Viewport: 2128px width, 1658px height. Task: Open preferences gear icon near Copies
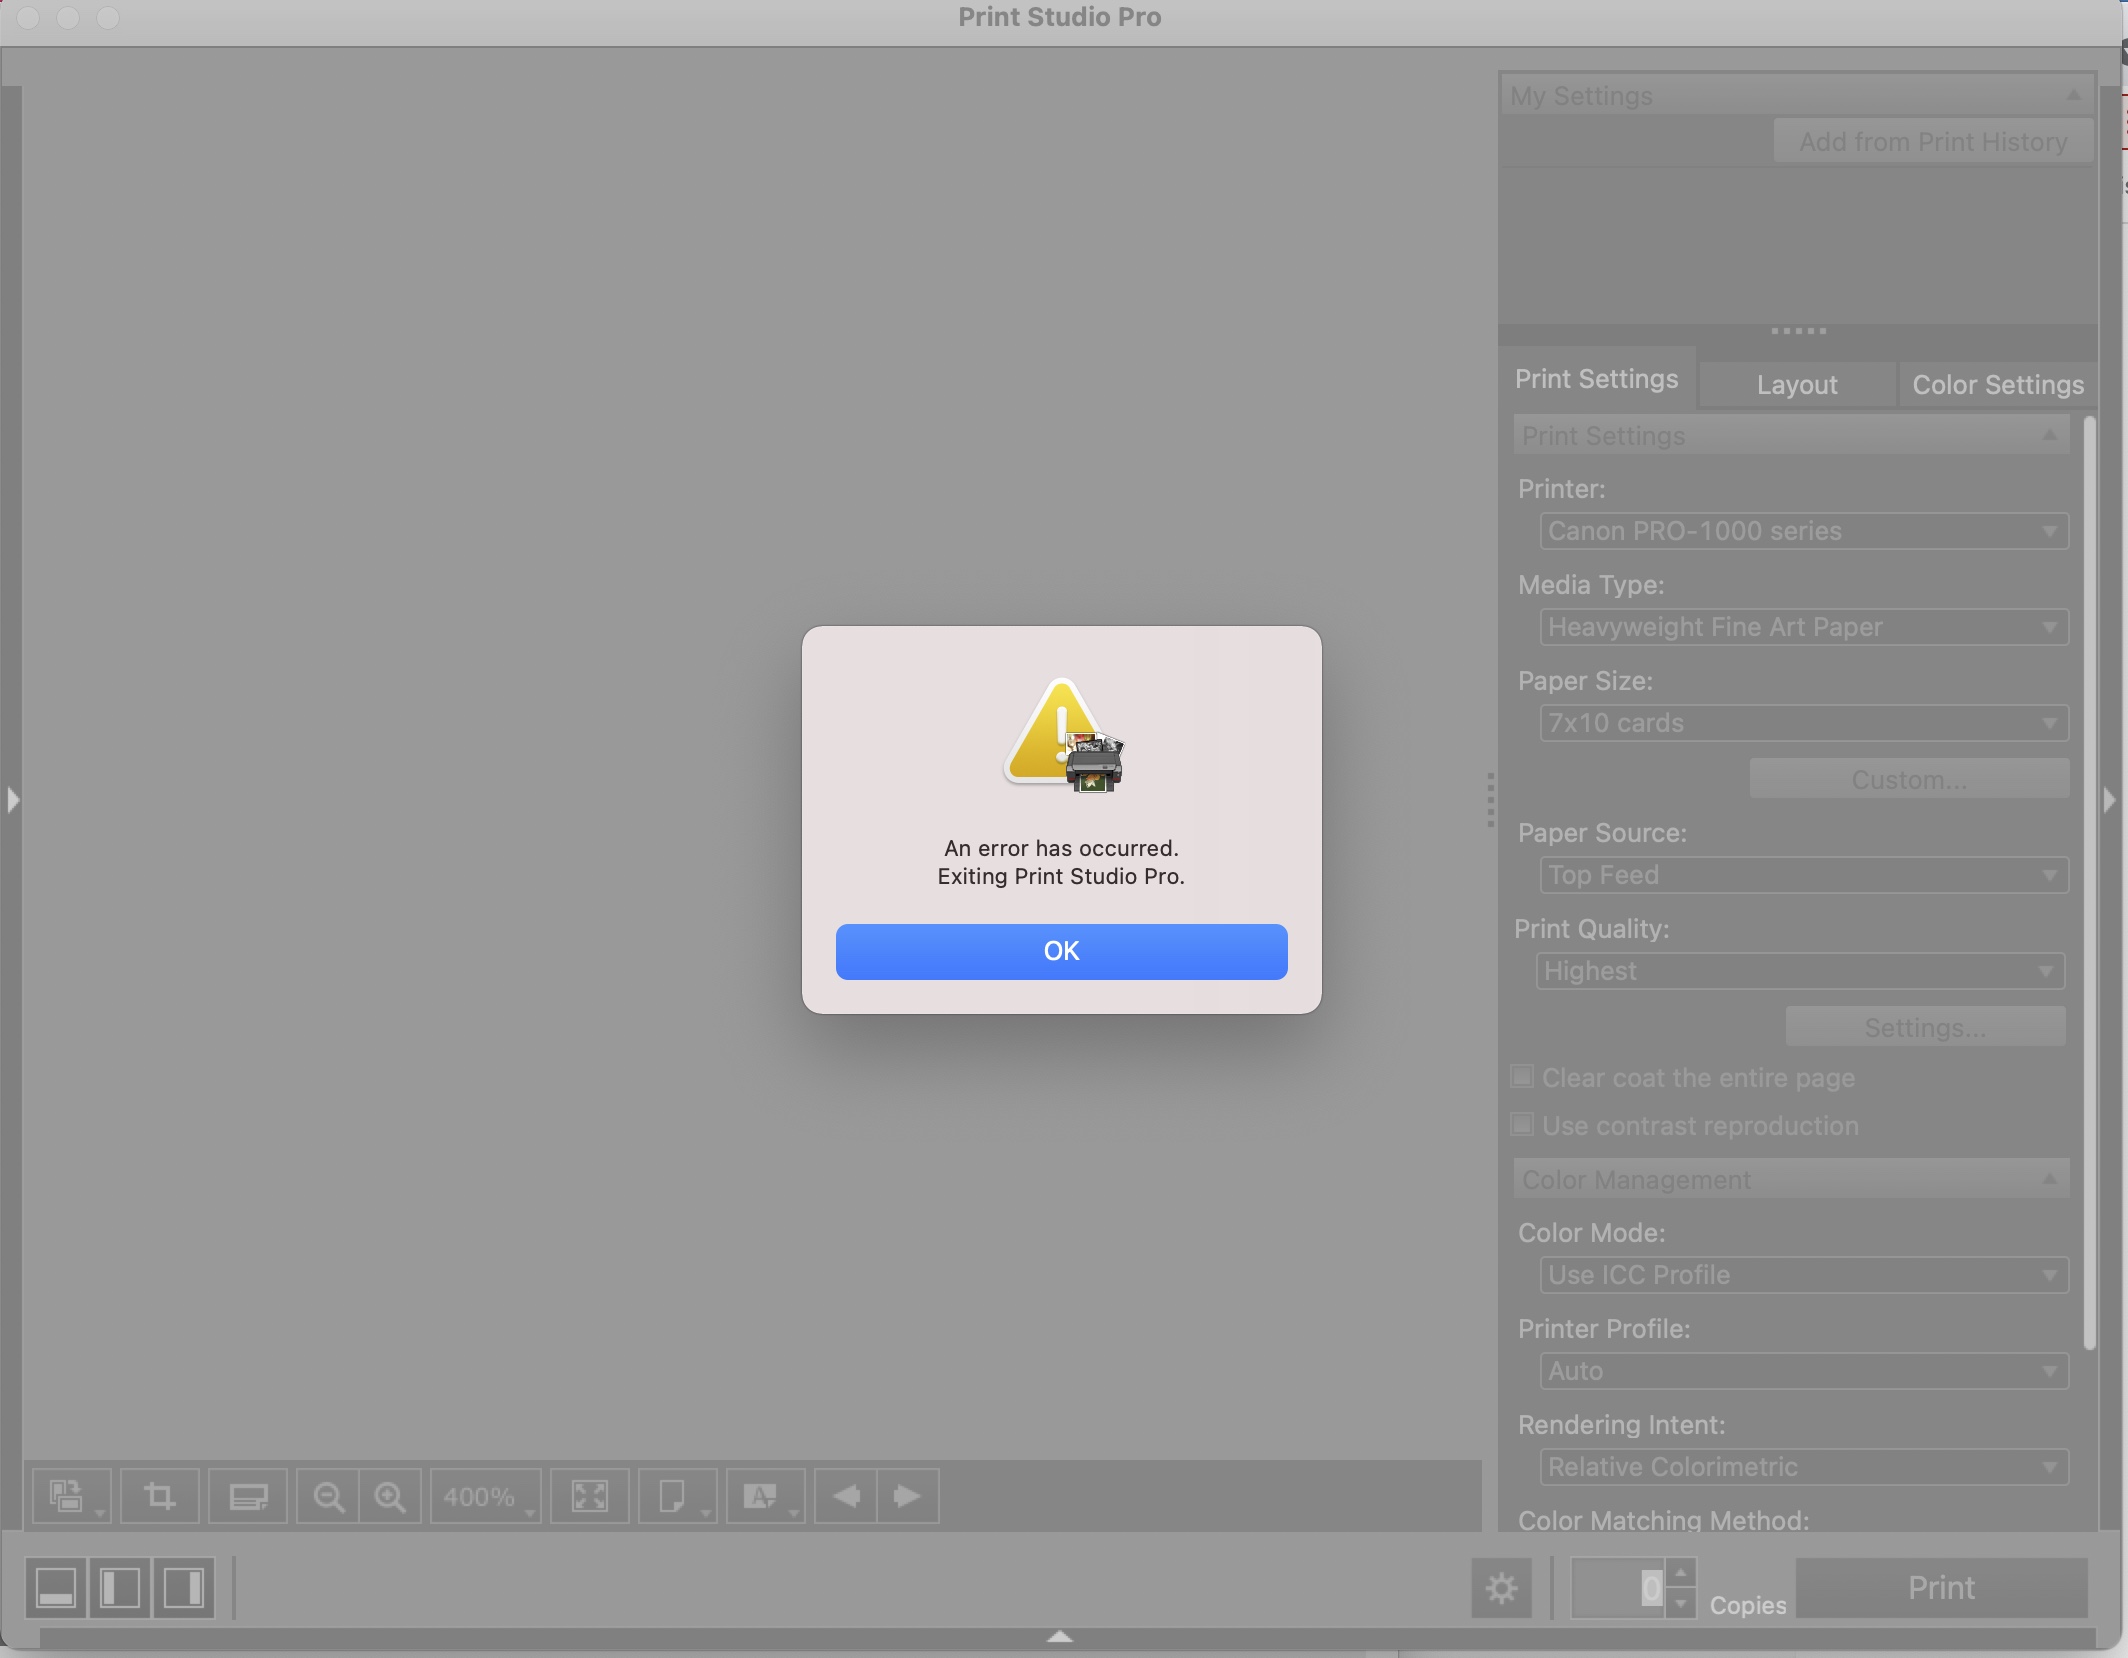[1501, 1588]
